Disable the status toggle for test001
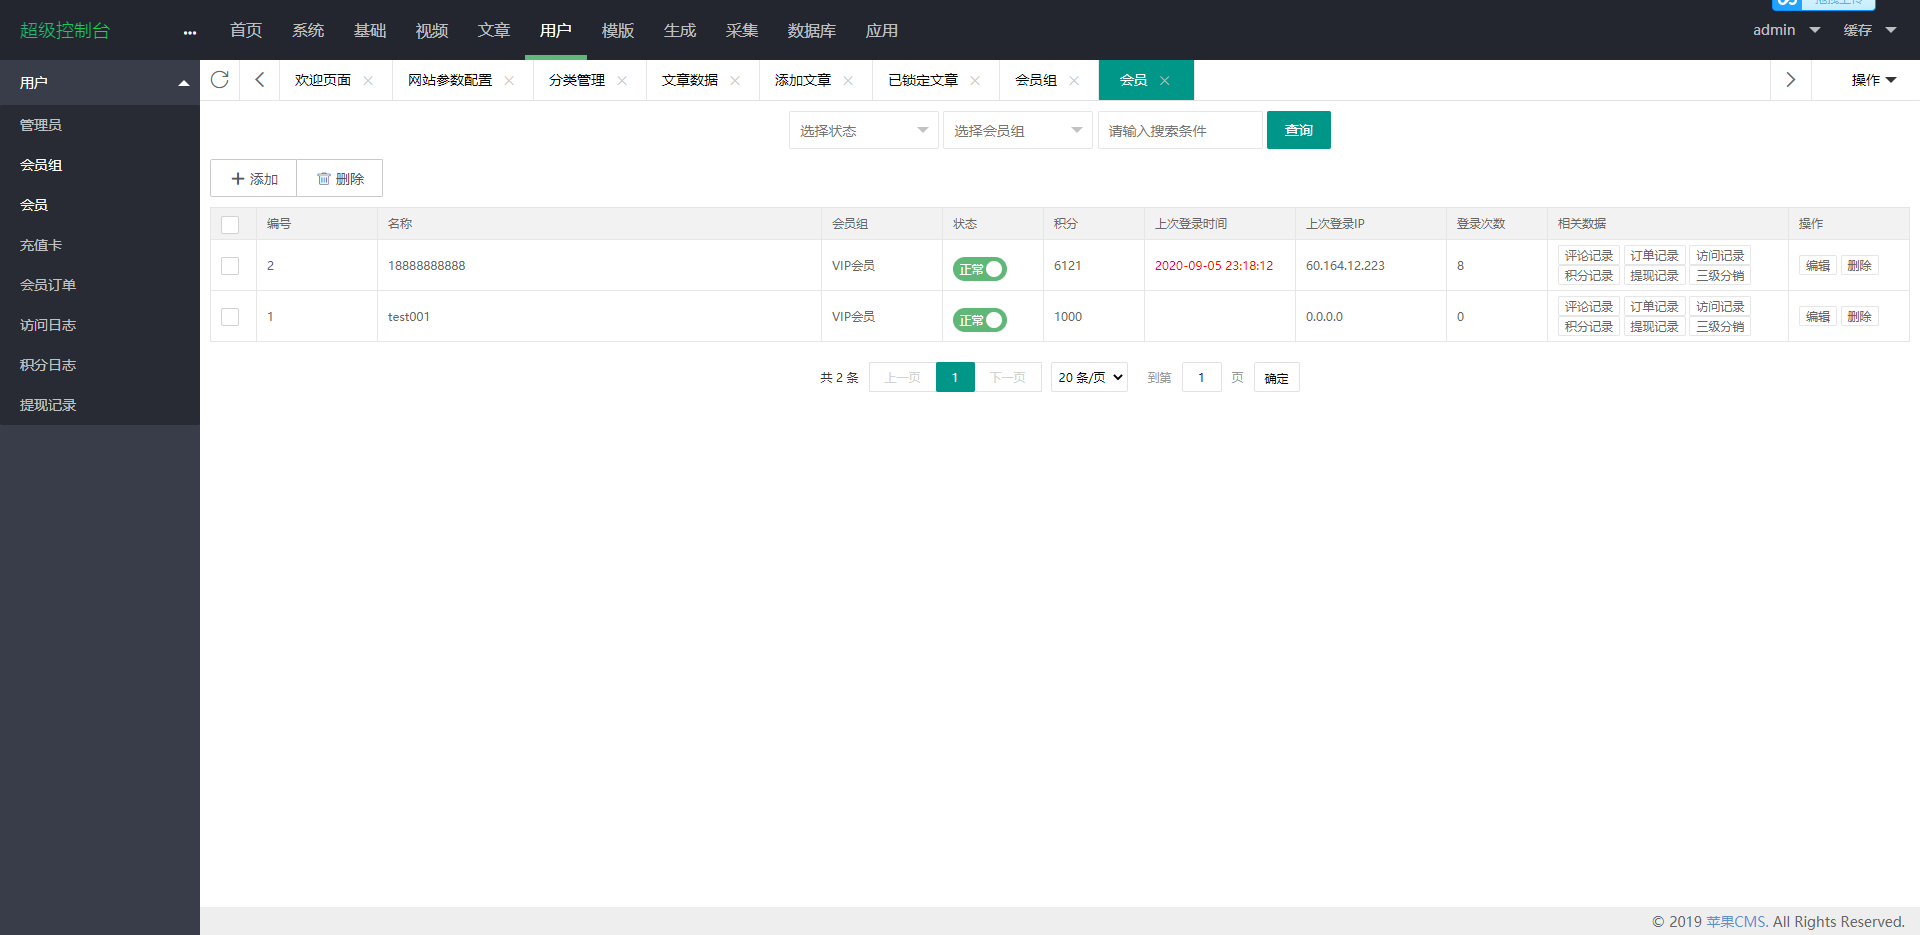 [x=979, y=320]
